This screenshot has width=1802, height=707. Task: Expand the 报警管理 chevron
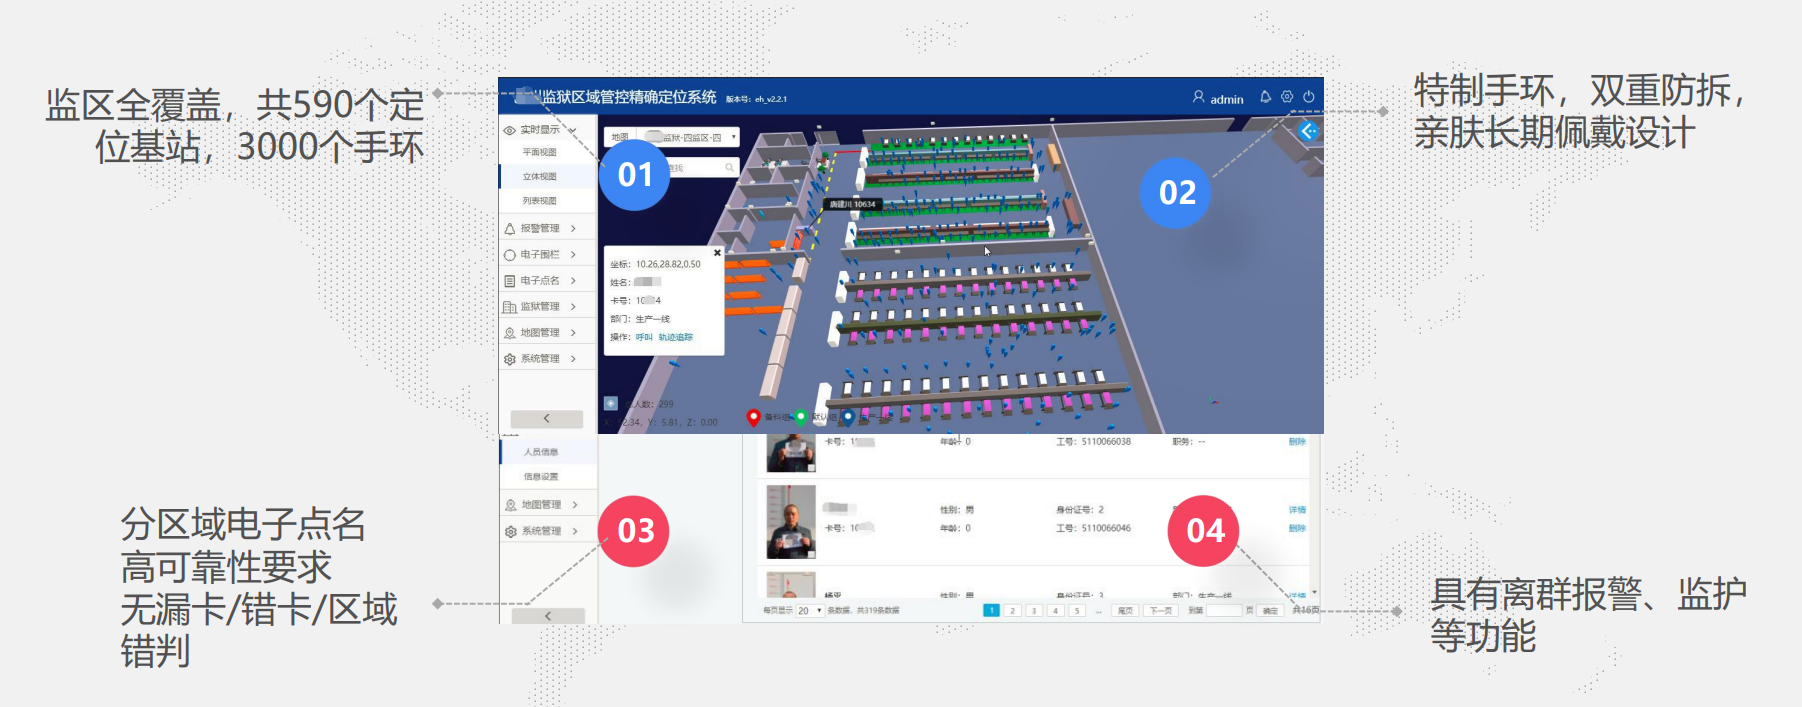point(573,228)
